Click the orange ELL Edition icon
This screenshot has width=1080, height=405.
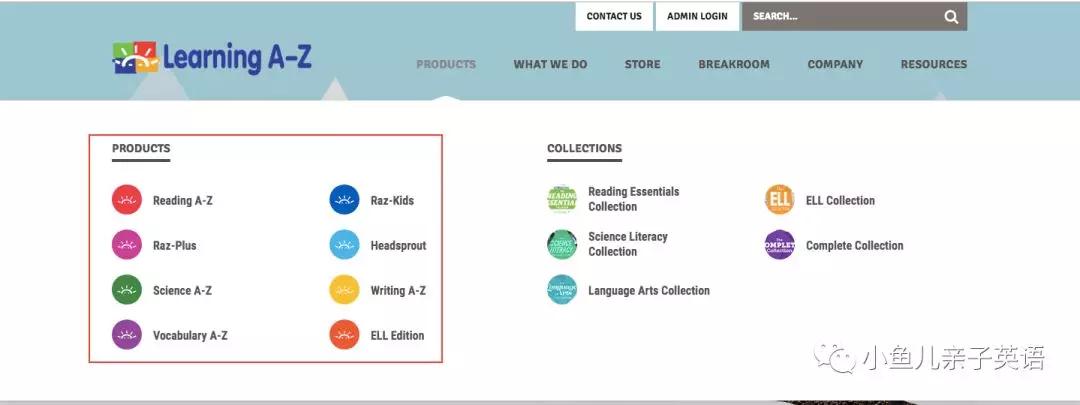[344, 335]
